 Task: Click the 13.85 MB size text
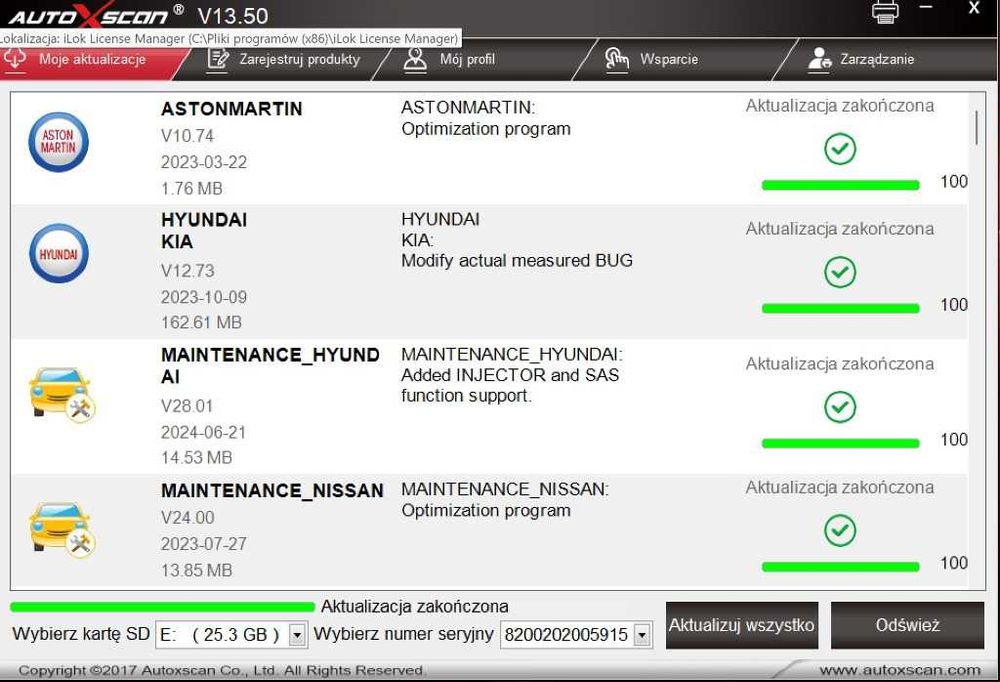tap(196, 570)
